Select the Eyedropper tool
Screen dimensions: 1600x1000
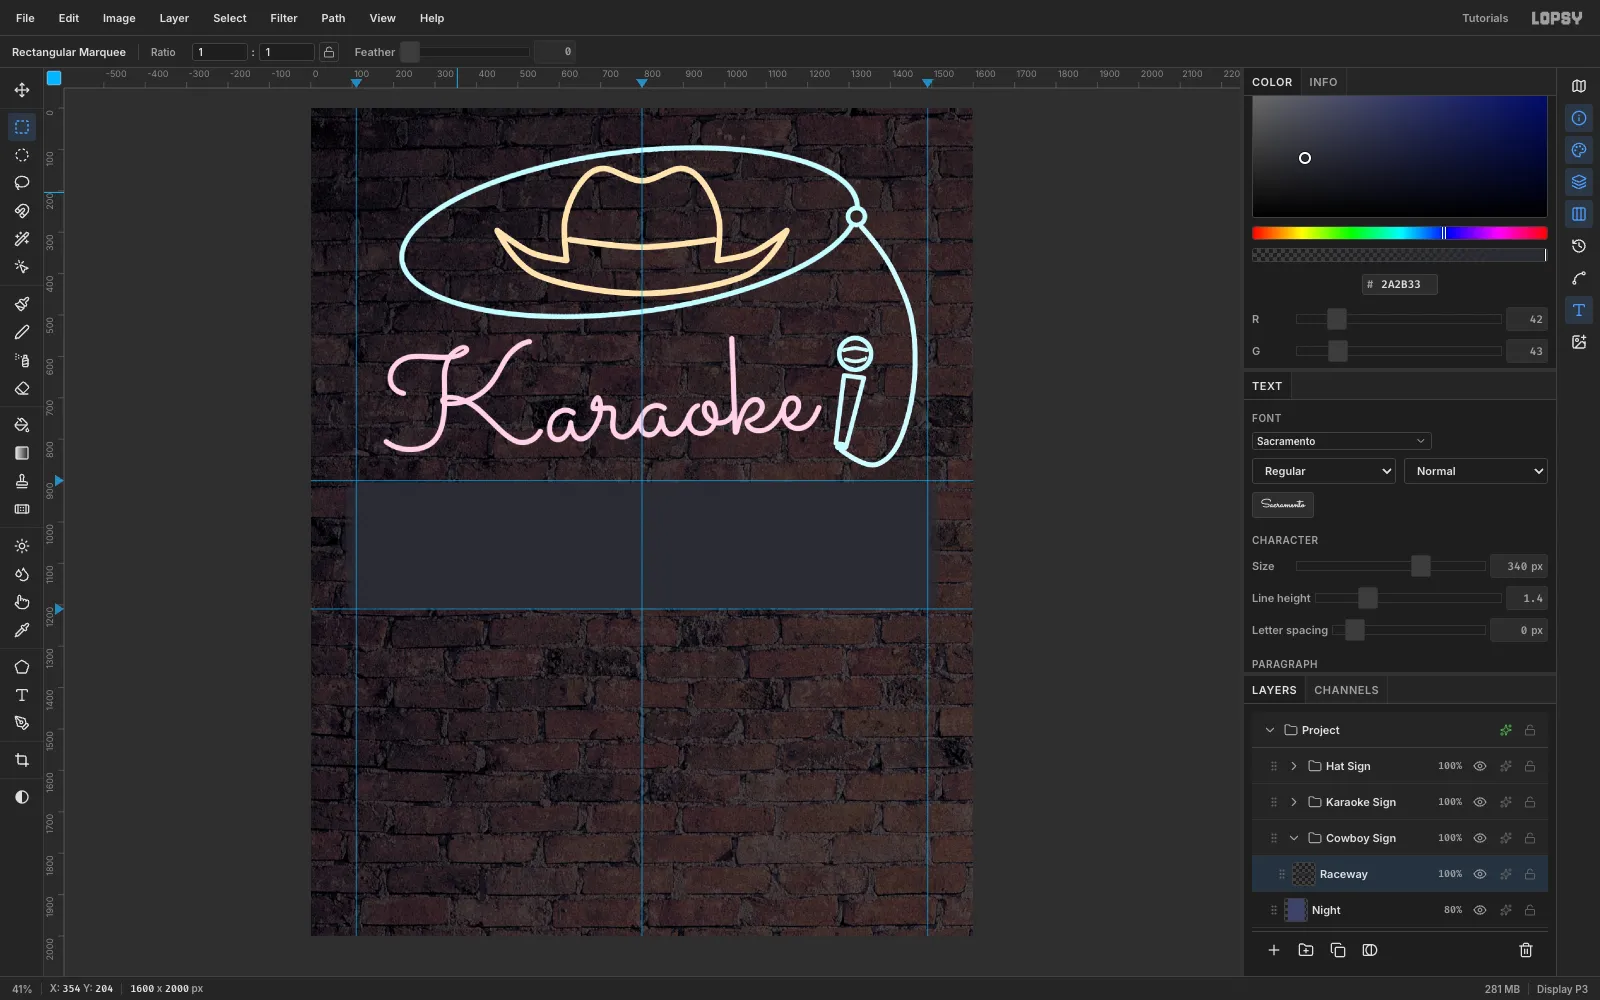pyautogui.click(x=22, y=630)
